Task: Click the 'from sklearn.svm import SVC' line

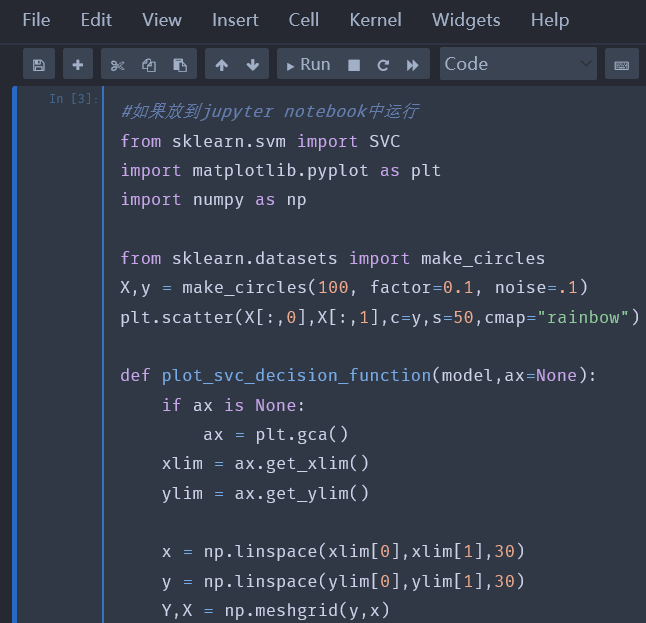Action: (x=260, y=141)
